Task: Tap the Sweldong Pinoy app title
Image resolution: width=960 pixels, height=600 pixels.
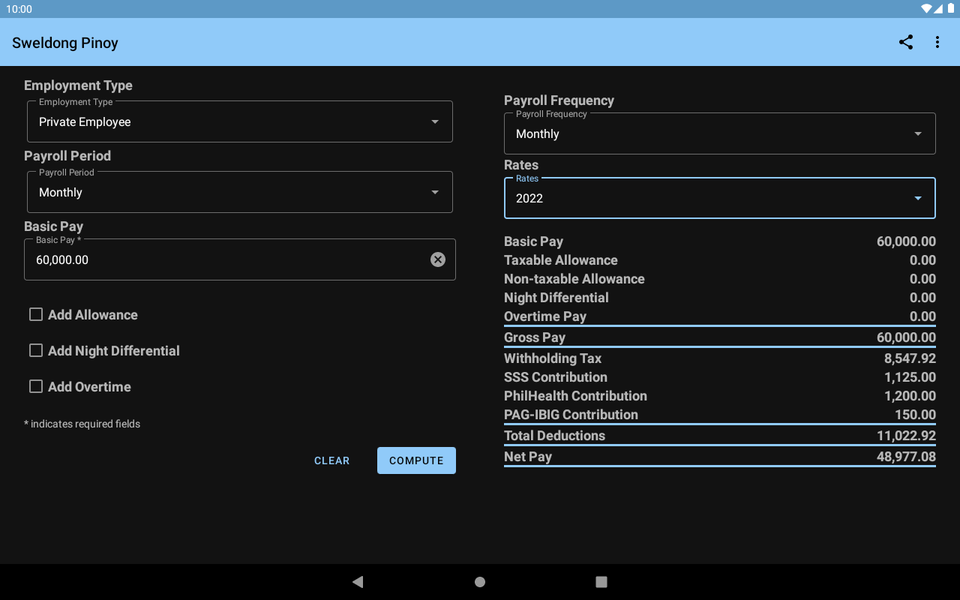Action: 65,43
